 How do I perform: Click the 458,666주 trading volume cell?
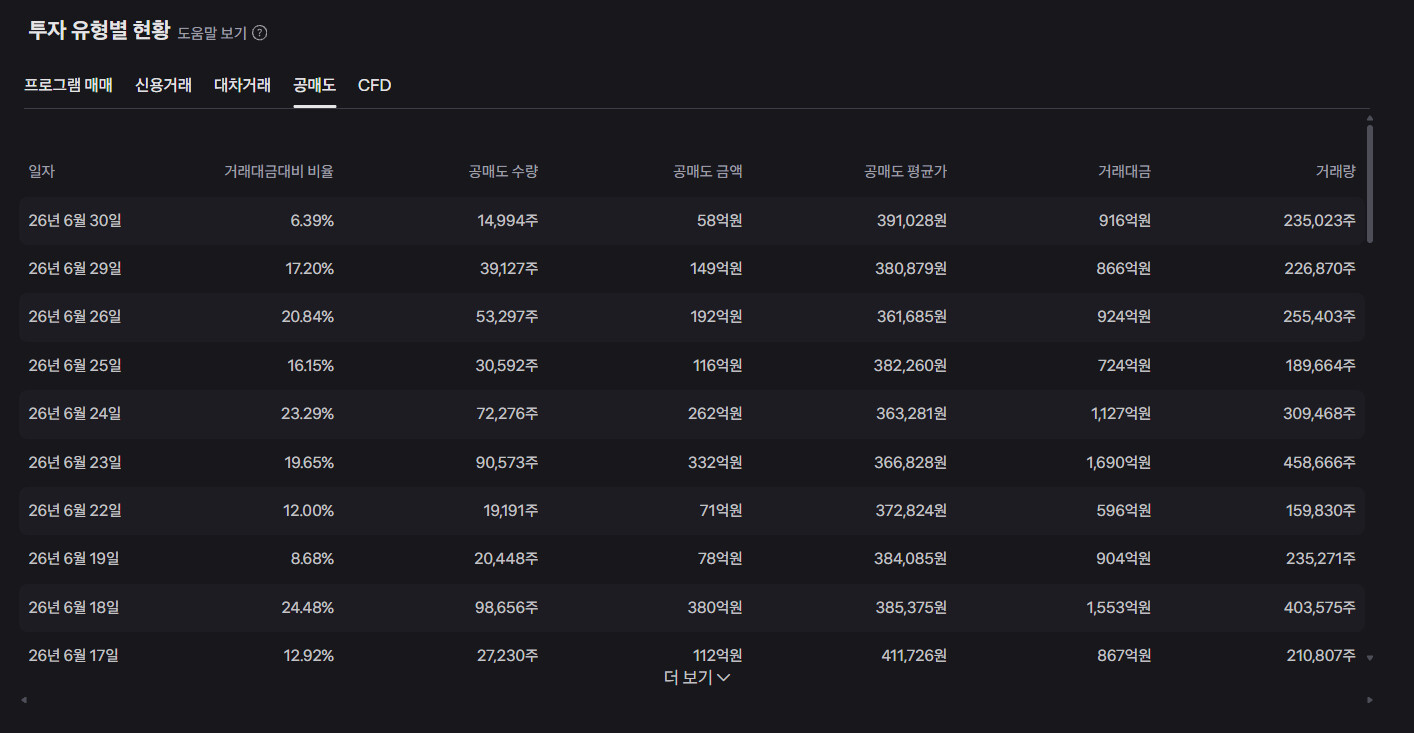pyautogui.click(x=1320, y=462)
